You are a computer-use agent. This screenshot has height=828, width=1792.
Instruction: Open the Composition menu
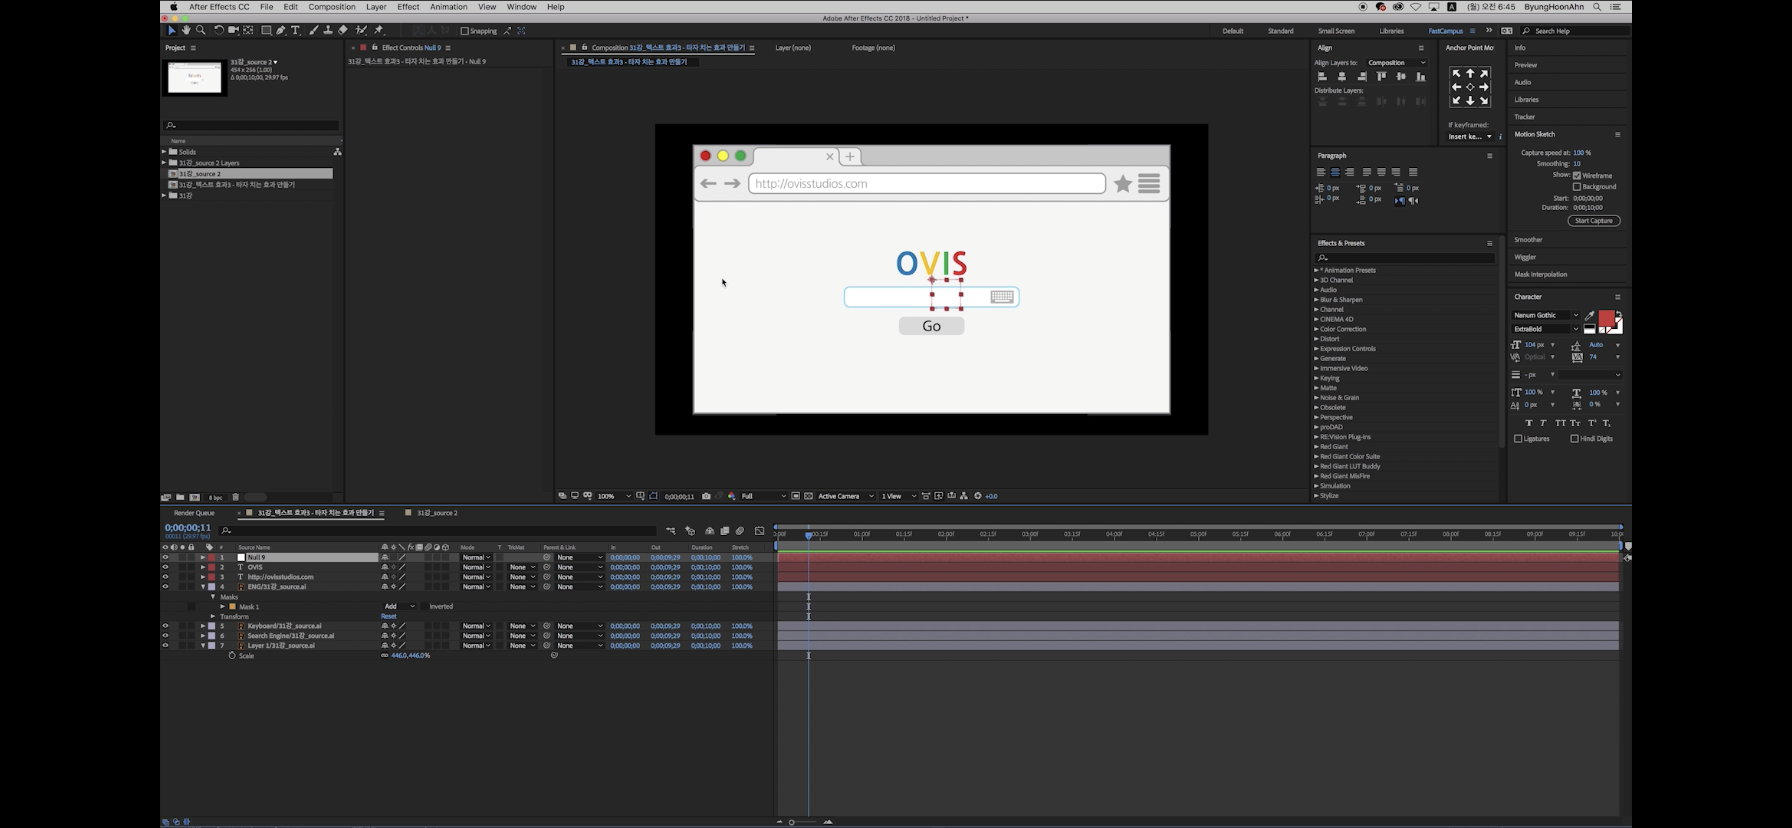[332, 7]
